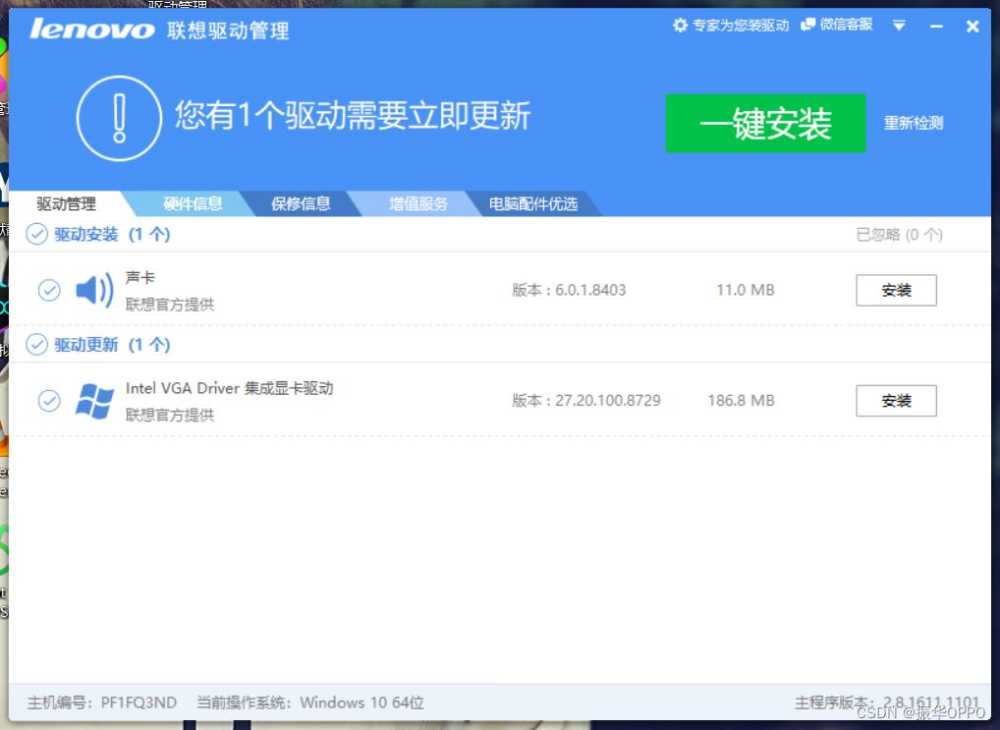Open the 电脑配件优选 tab
The width and height of the screenshot is (1000, 730).
coord(532,203)
